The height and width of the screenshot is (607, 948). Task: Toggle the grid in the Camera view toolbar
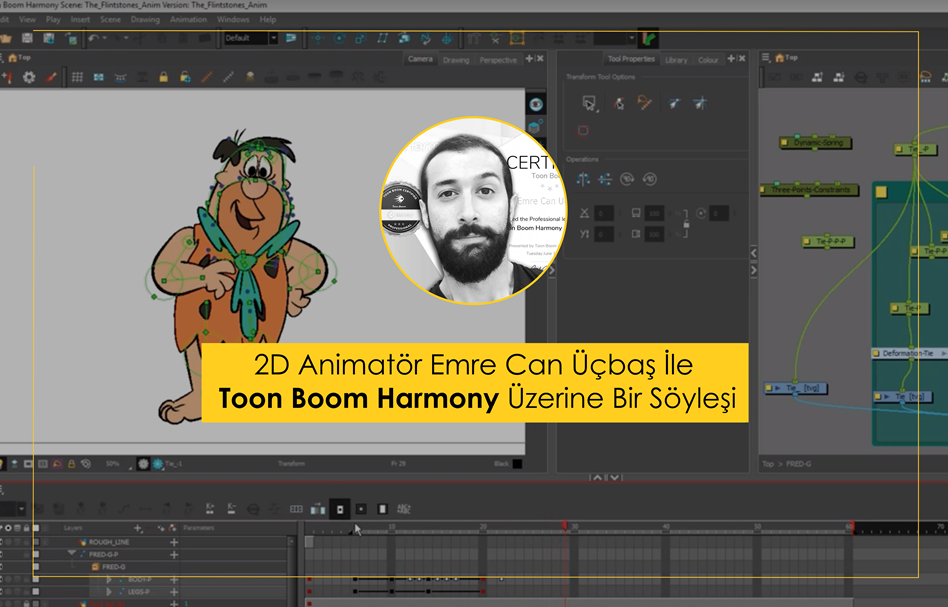click(77, 77)
